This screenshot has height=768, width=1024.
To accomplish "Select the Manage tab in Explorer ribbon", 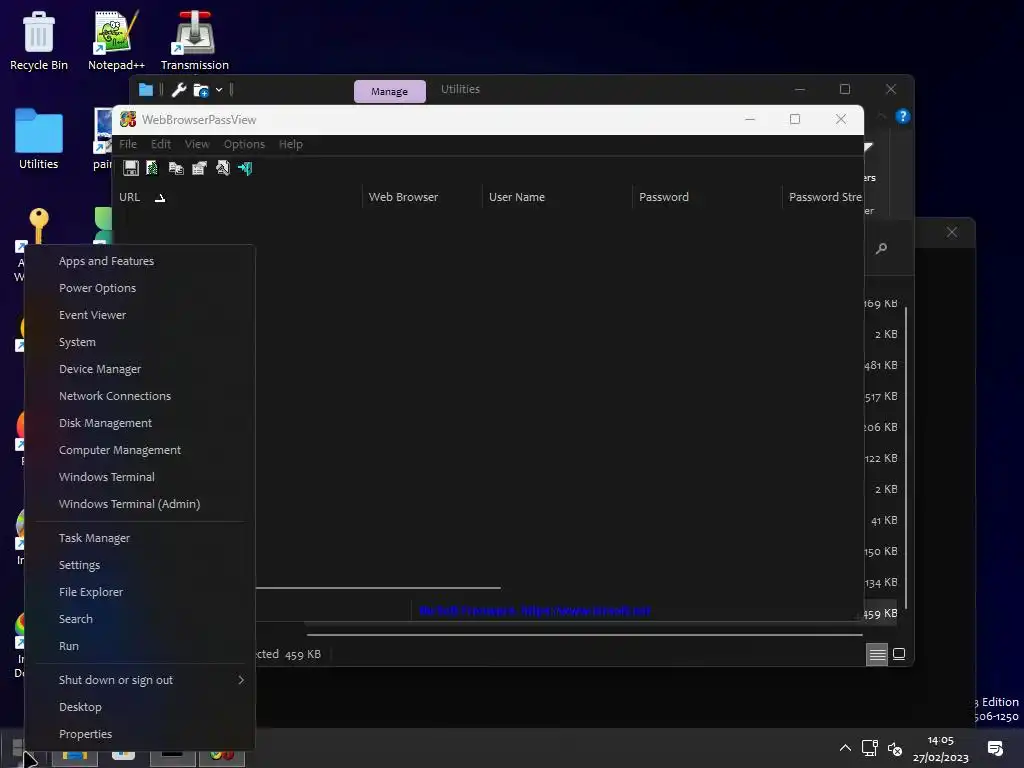I will point(389,91).
